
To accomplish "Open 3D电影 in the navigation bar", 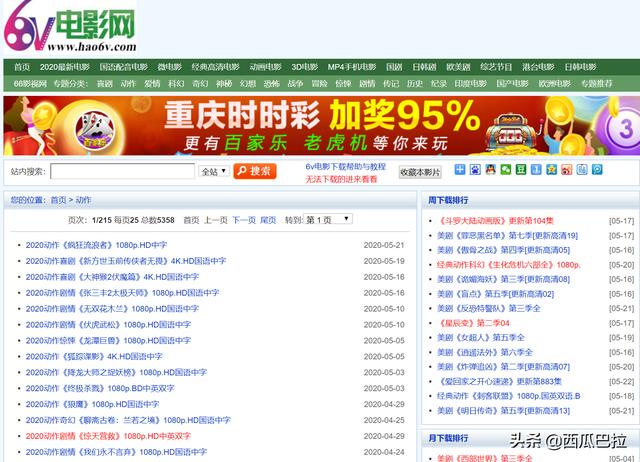I will pos(304,67).
